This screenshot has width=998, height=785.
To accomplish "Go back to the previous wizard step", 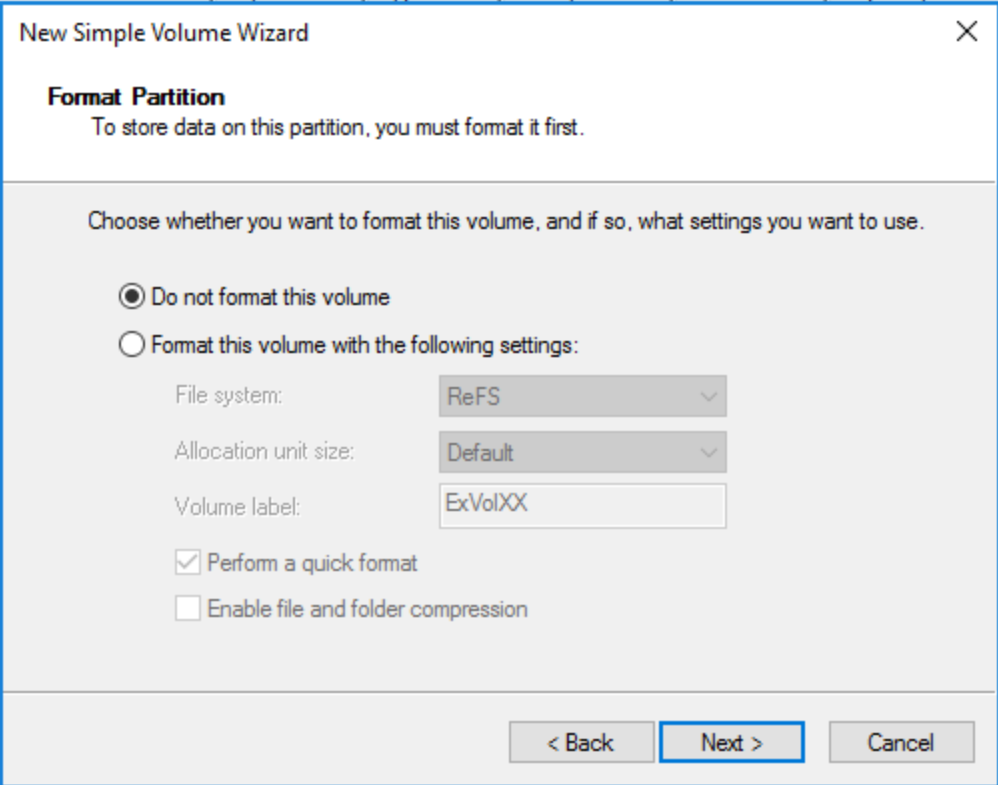I will [x=581, y=742].
